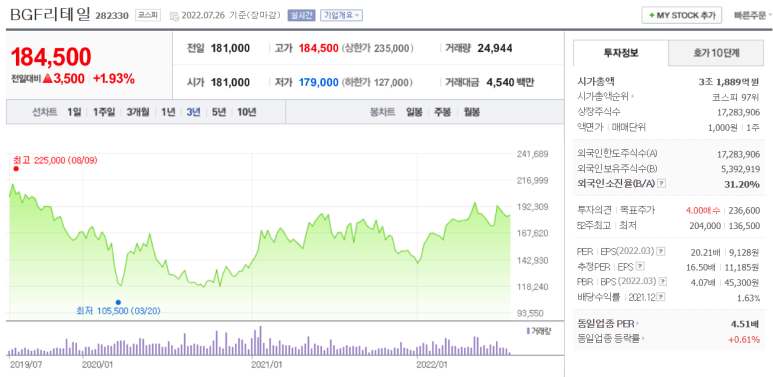773x377 pixels.
Task: Click help icon beside 추정PER EPS
Action: (x=640, y=267)
